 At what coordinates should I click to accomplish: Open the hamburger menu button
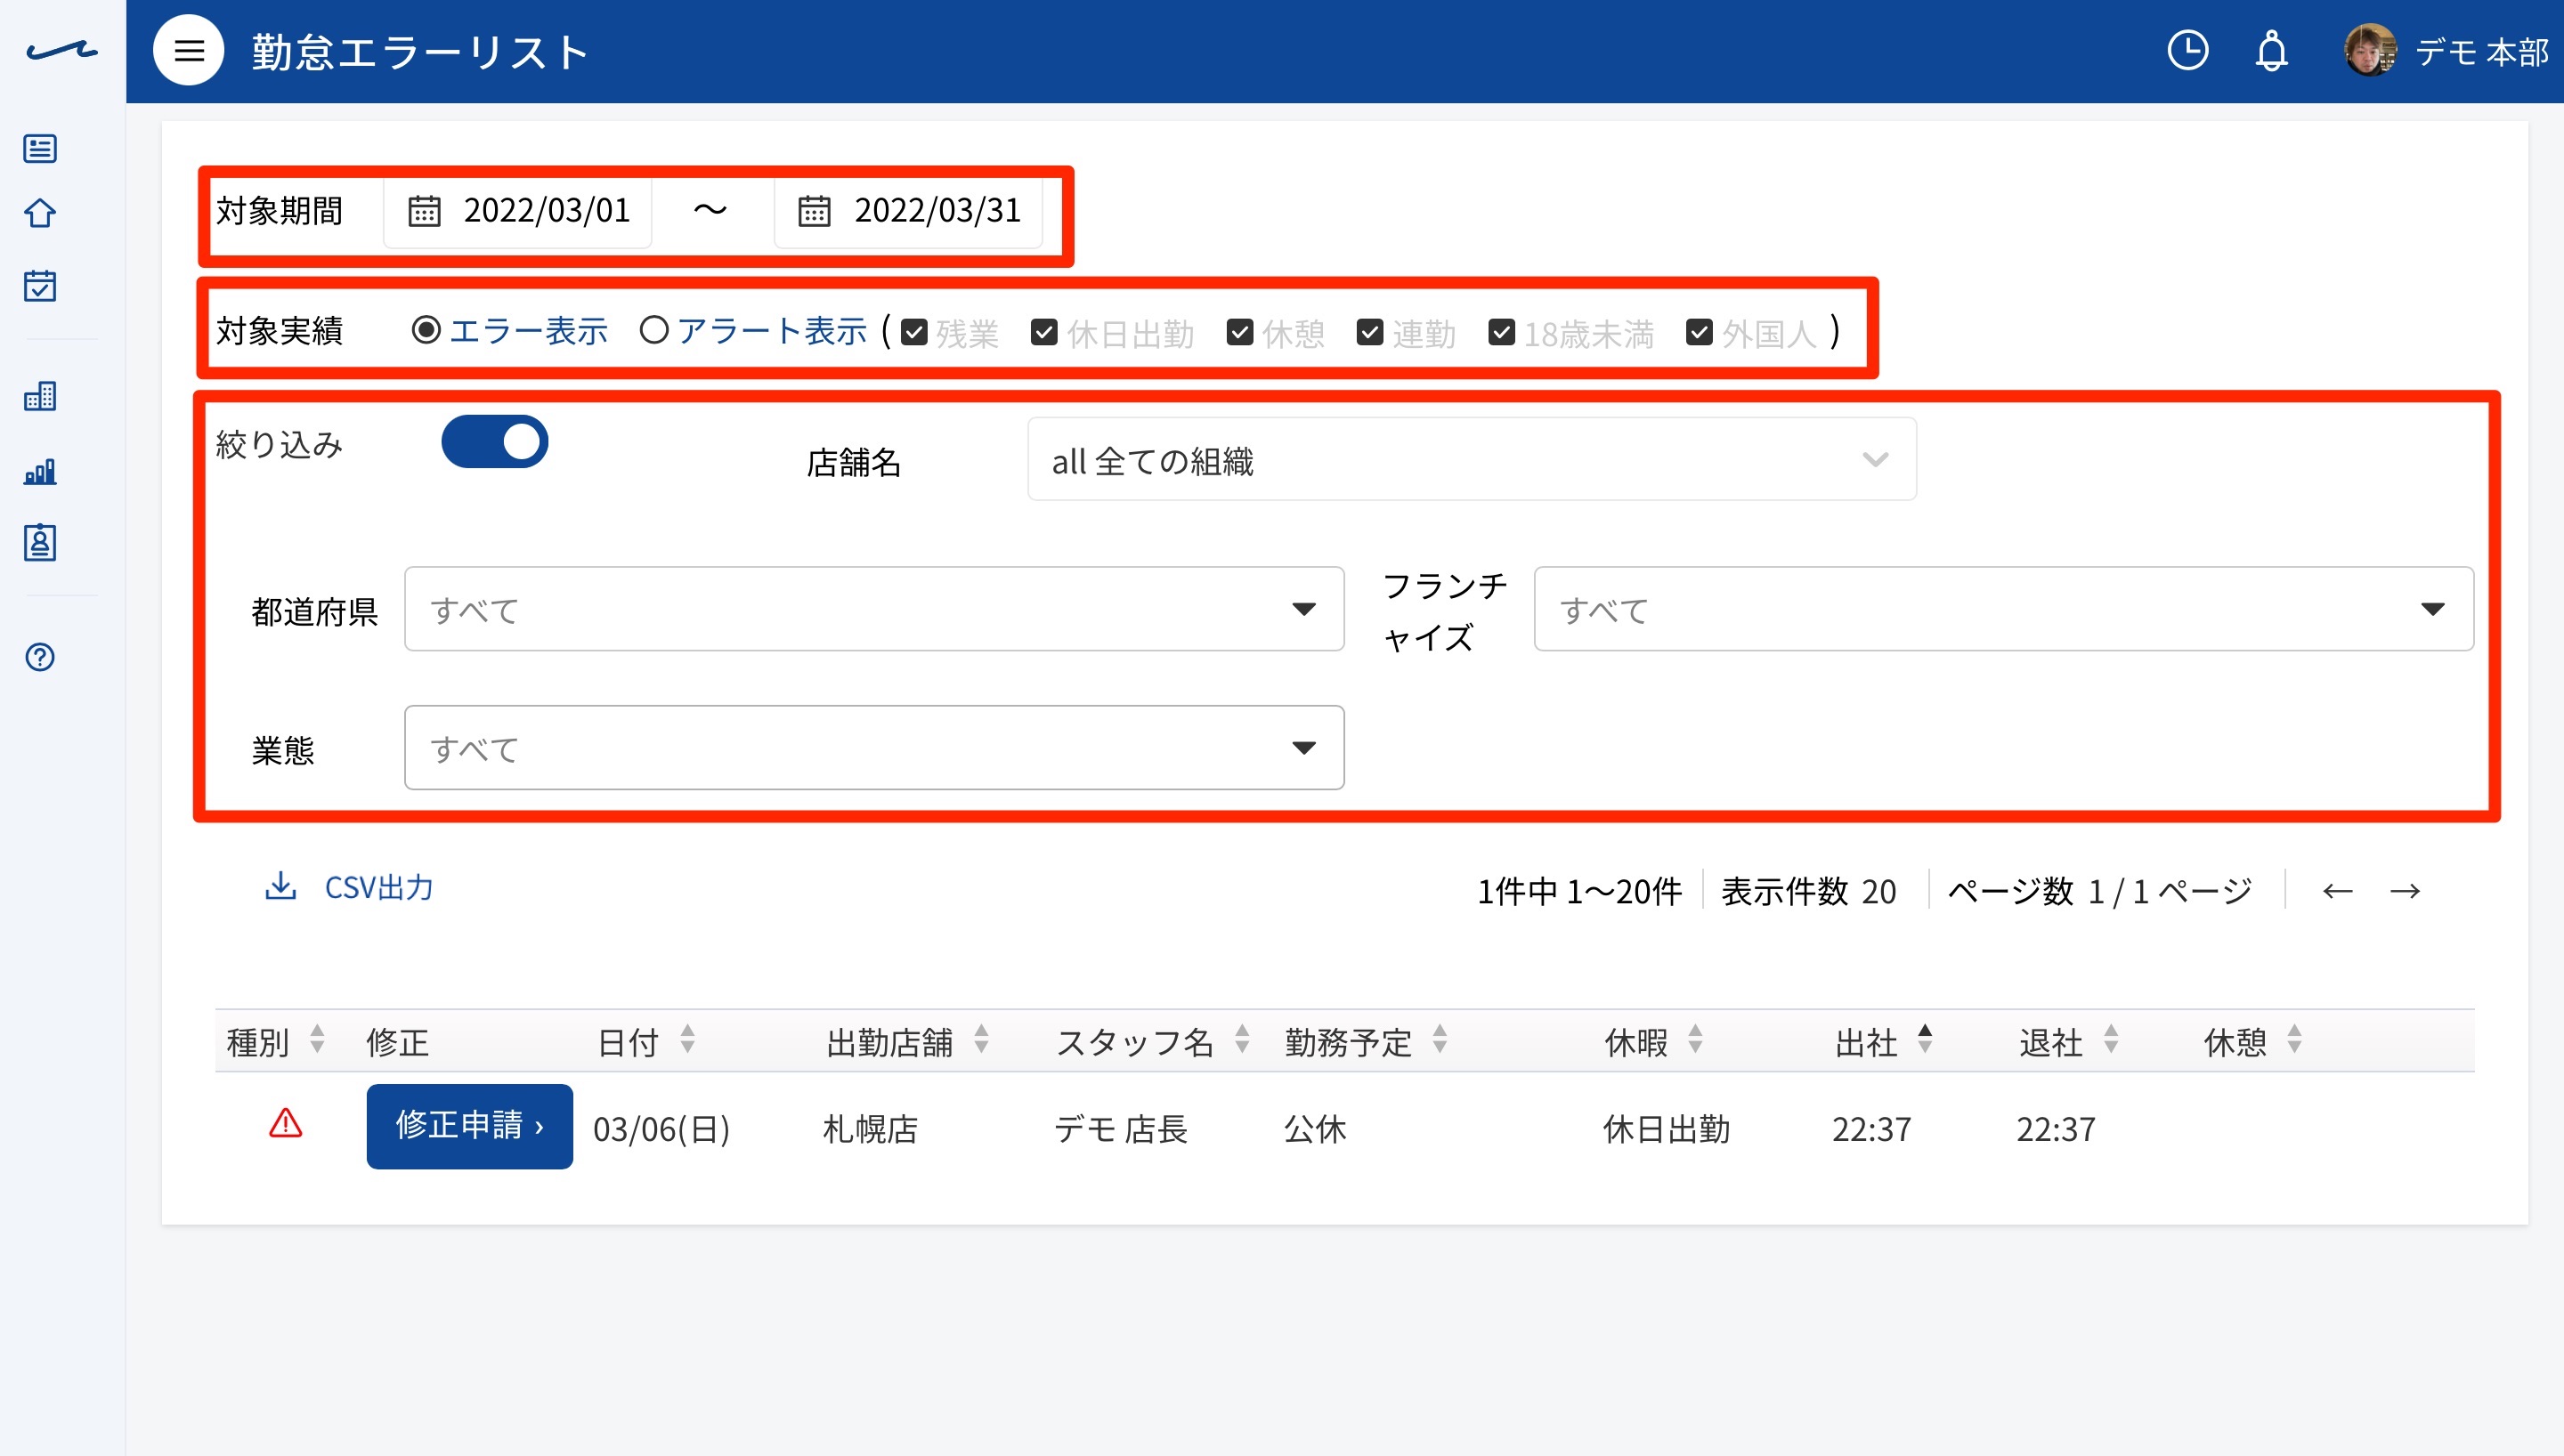188,50
